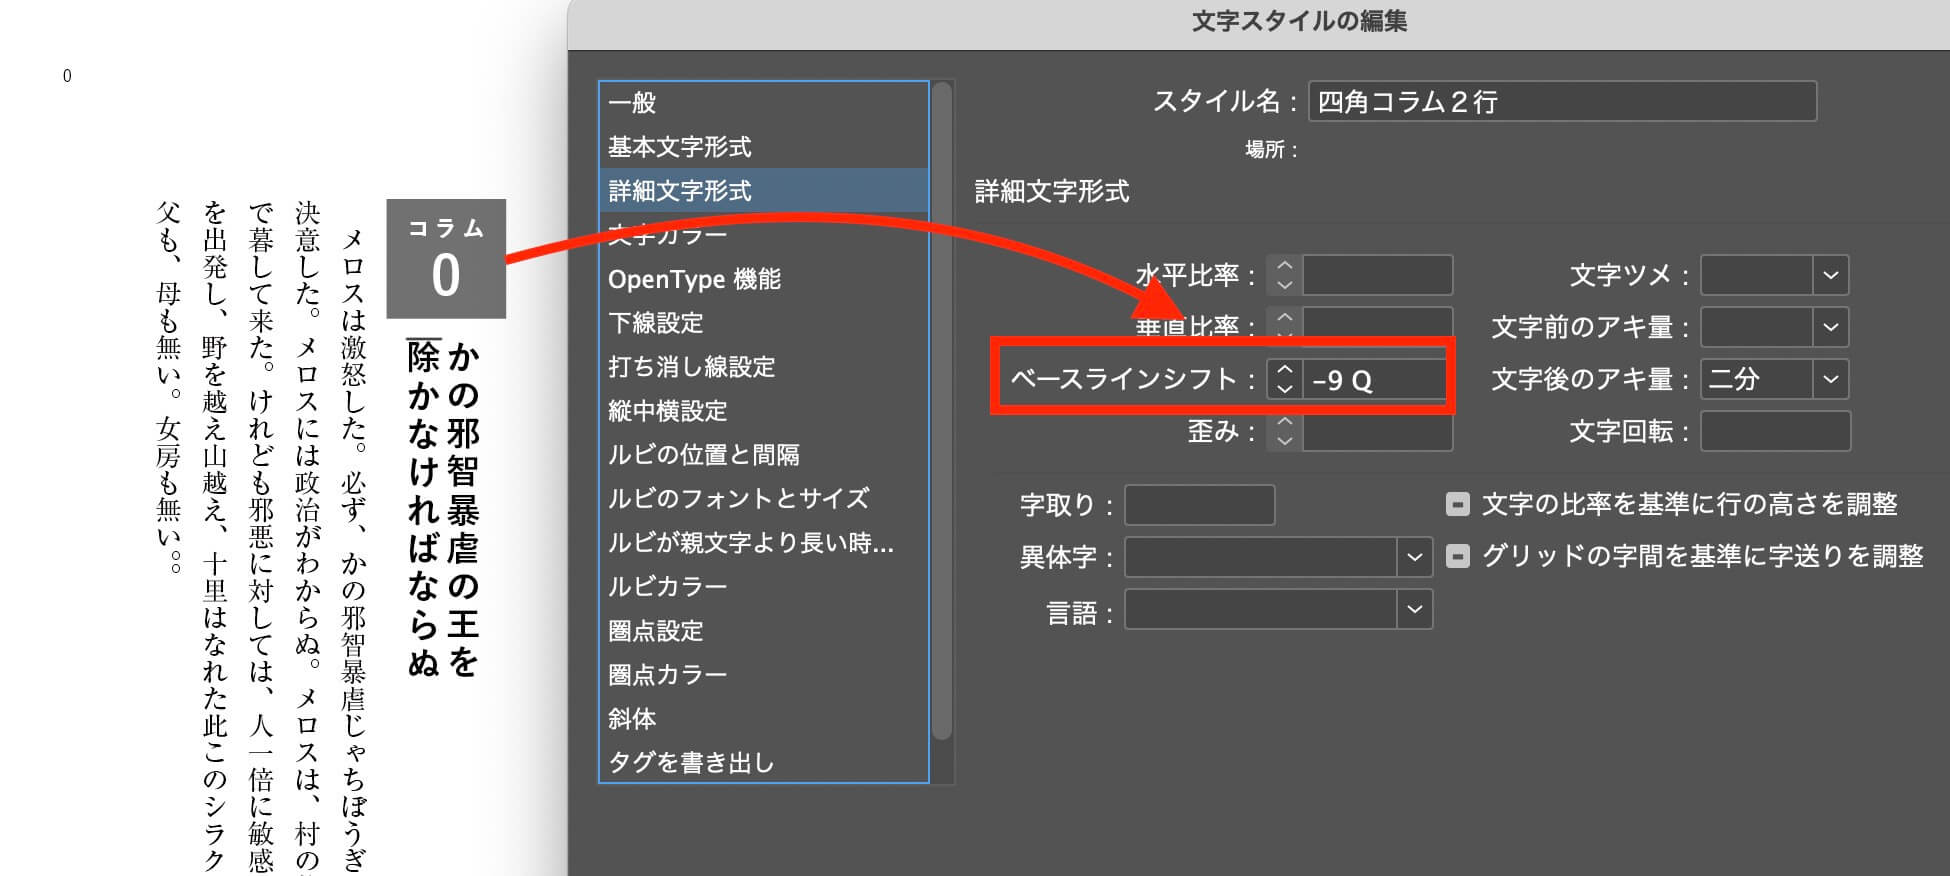Open the 言語 dropdown
Image resolution: width=1950 pixels, height=876 pixels.
pos(1414,609)
